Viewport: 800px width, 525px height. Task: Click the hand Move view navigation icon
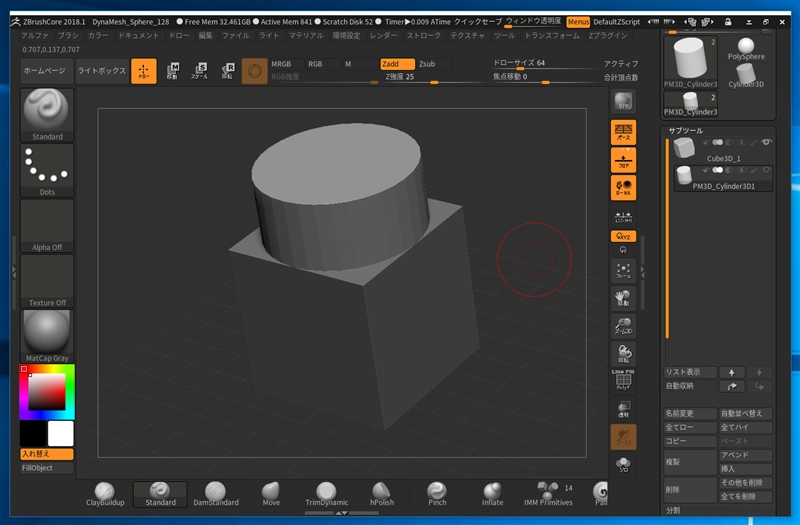[x=623, y=298]
